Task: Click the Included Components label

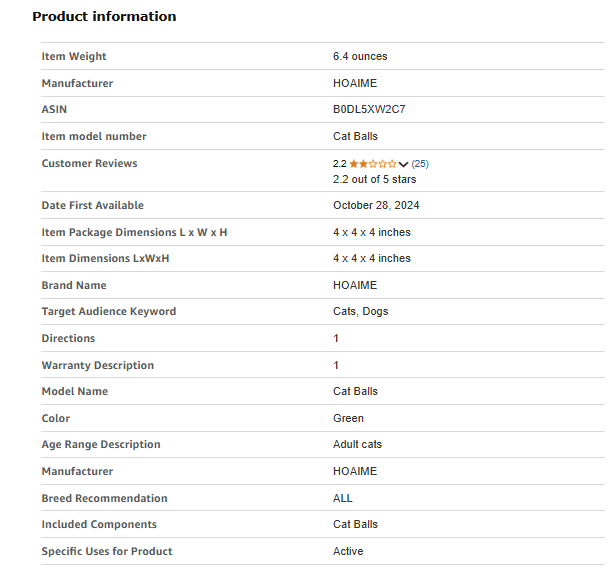Action: tap(99, 525)
